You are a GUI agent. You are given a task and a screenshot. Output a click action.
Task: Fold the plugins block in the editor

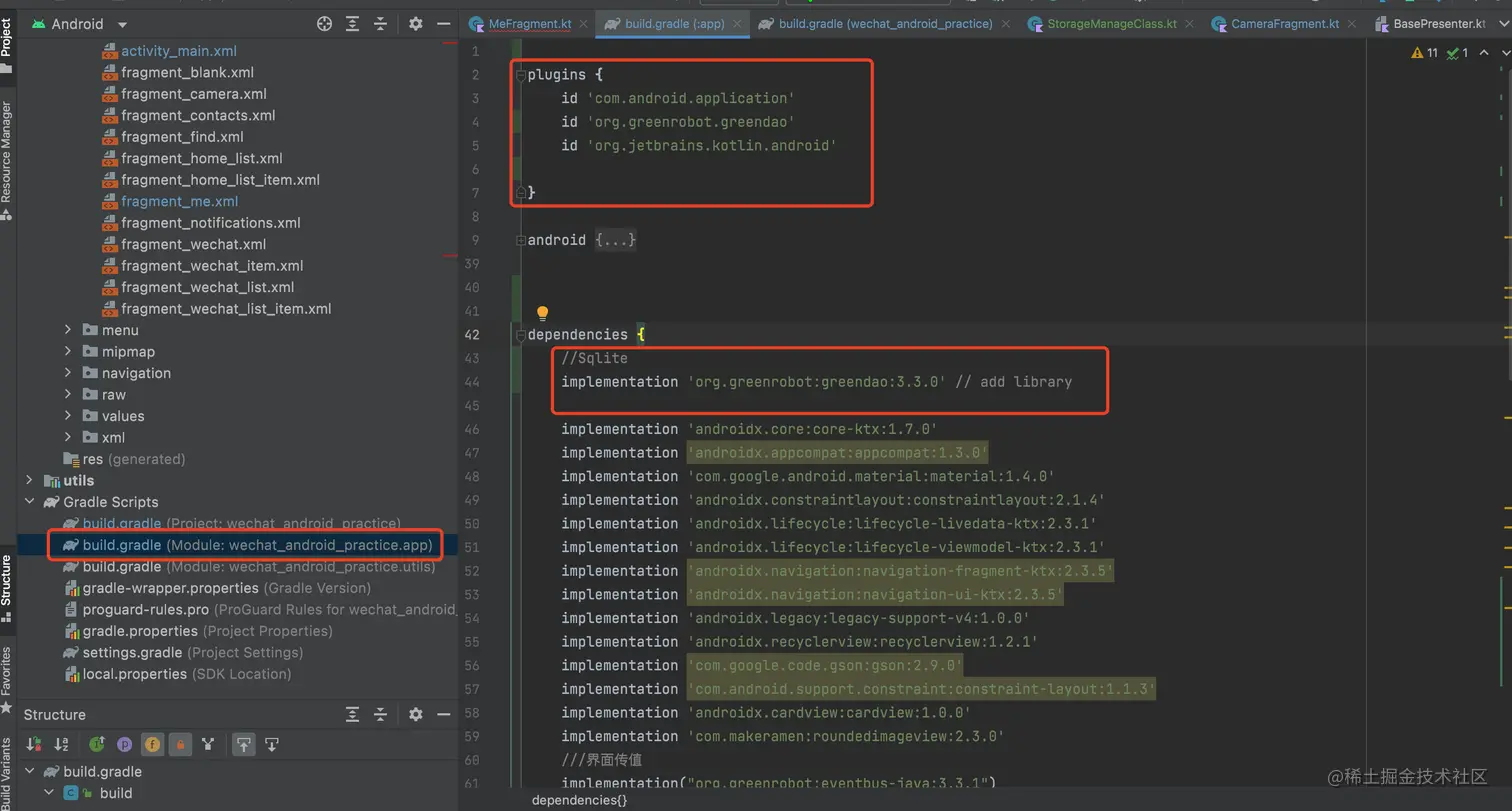520,75
